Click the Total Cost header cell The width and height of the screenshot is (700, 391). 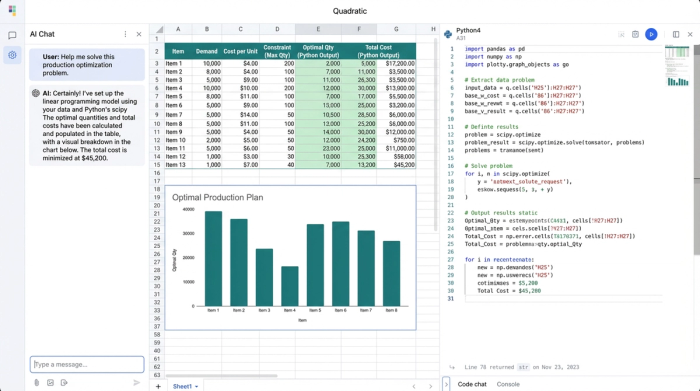click(379, 51)
